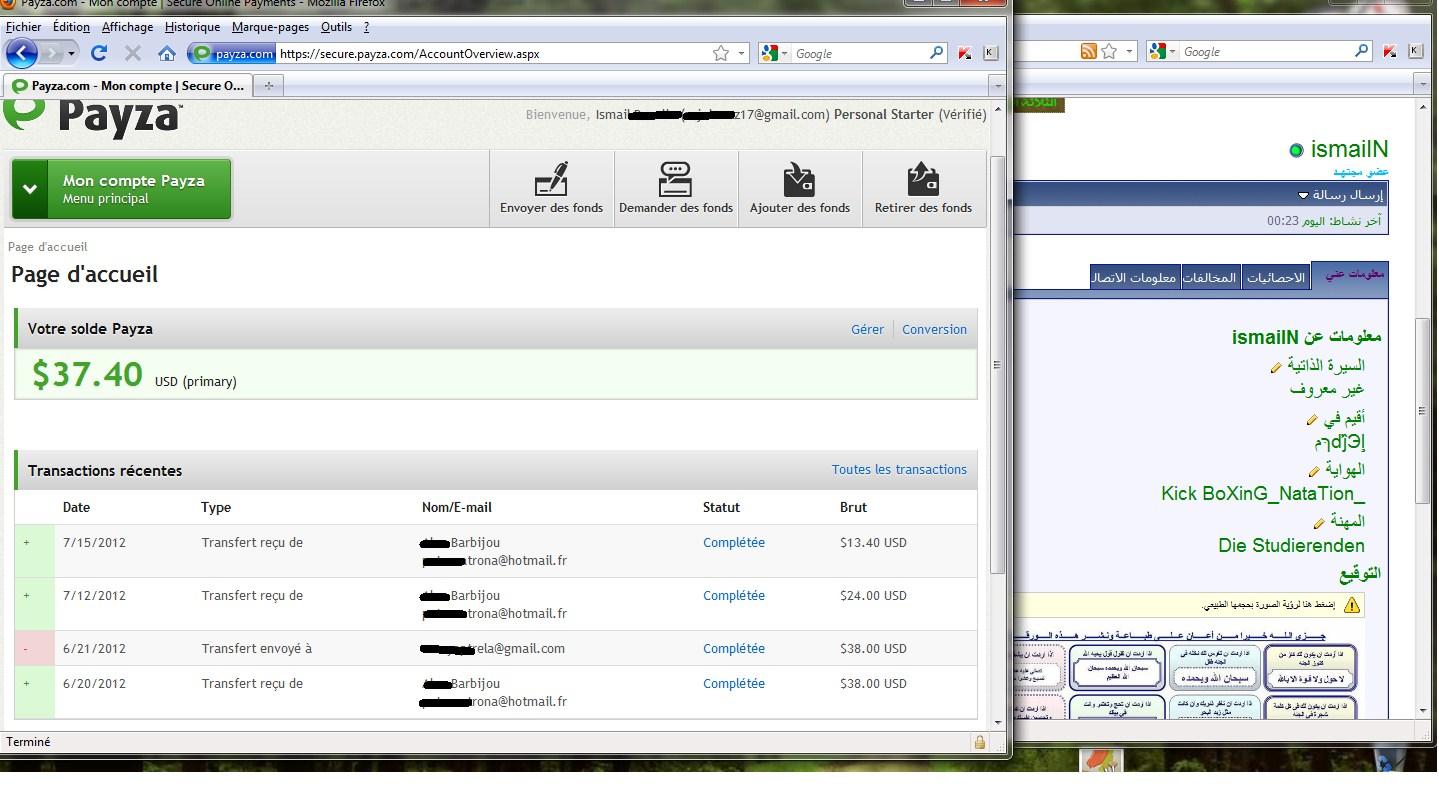Click the red Kaspersky icon in front toolbar
This screenshot has width=1439, height=790.
pyautogui.click(x=965, y=54)
